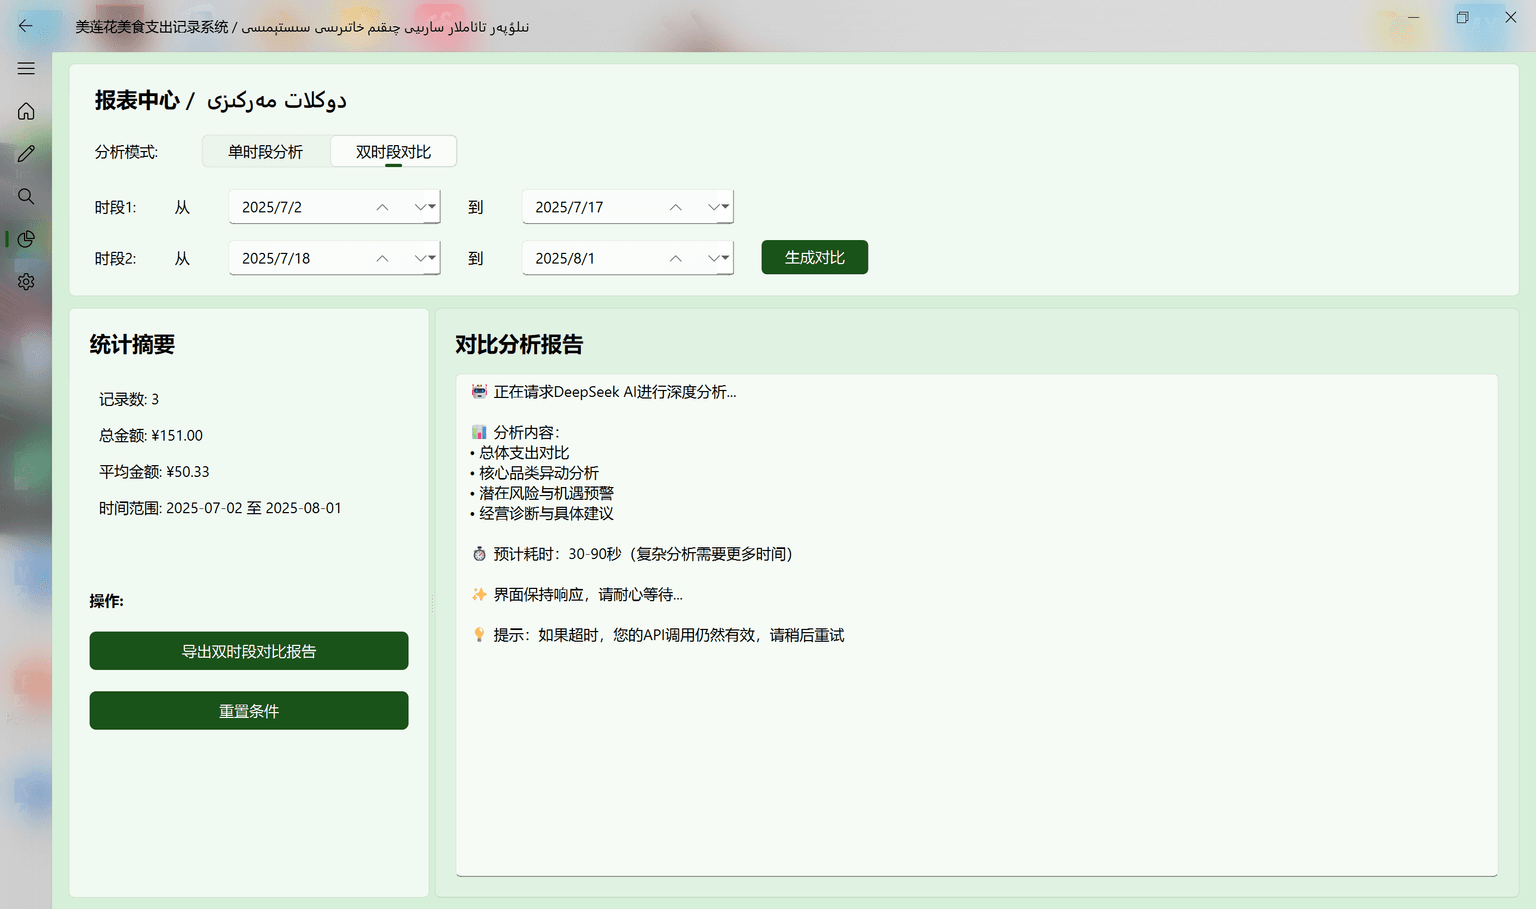Minimize the window
The width and height of the screenshot is (1536, 909).
[1414, 17]
